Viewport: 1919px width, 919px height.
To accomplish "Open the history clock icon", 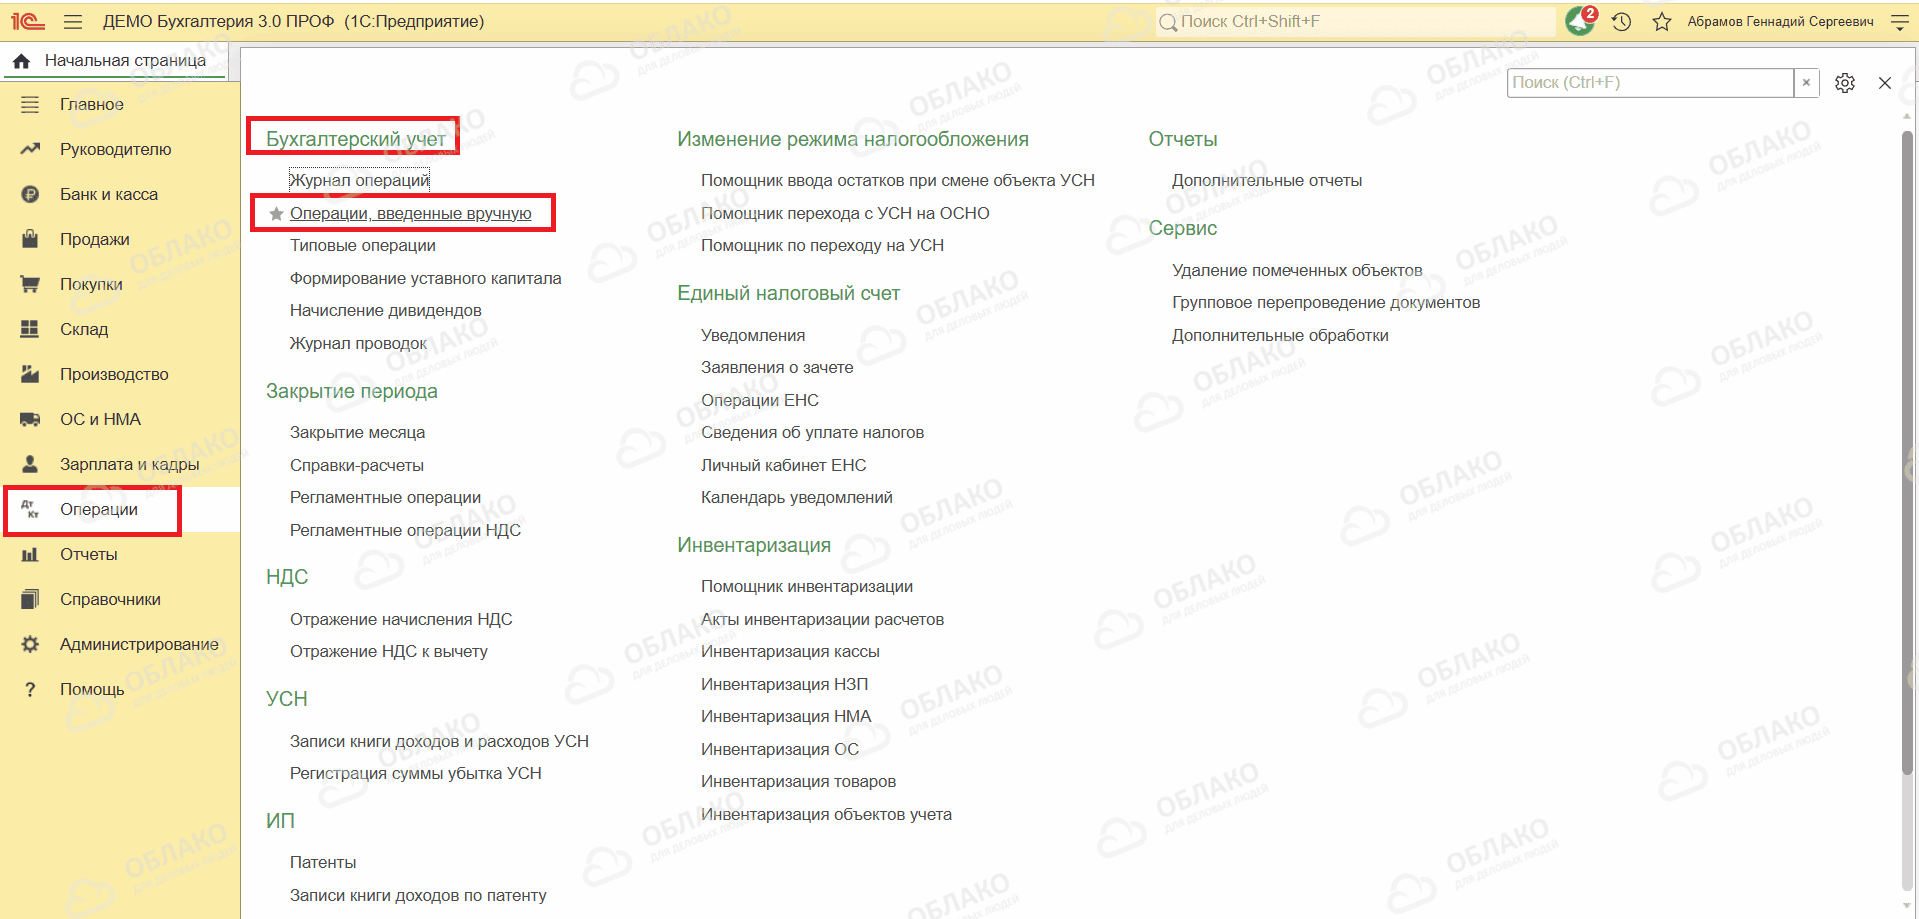I will pyautogui.click(x=1622, y=21).
